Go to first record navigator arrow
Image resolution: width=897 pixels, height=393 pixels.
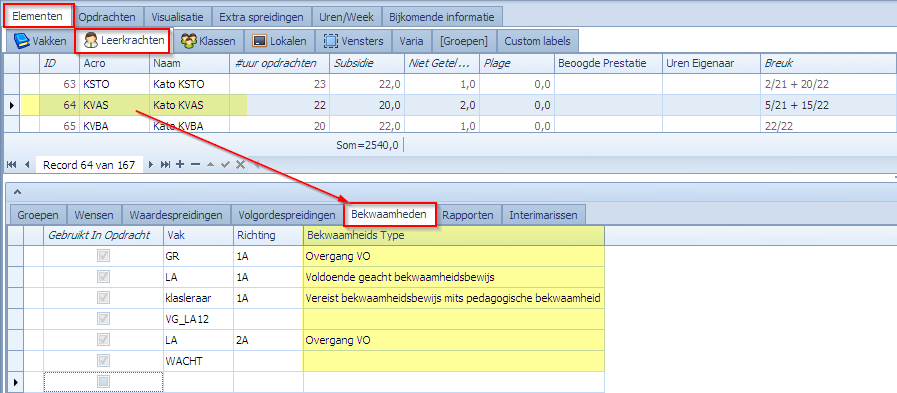pyautogui.click(x=11, y=165)
